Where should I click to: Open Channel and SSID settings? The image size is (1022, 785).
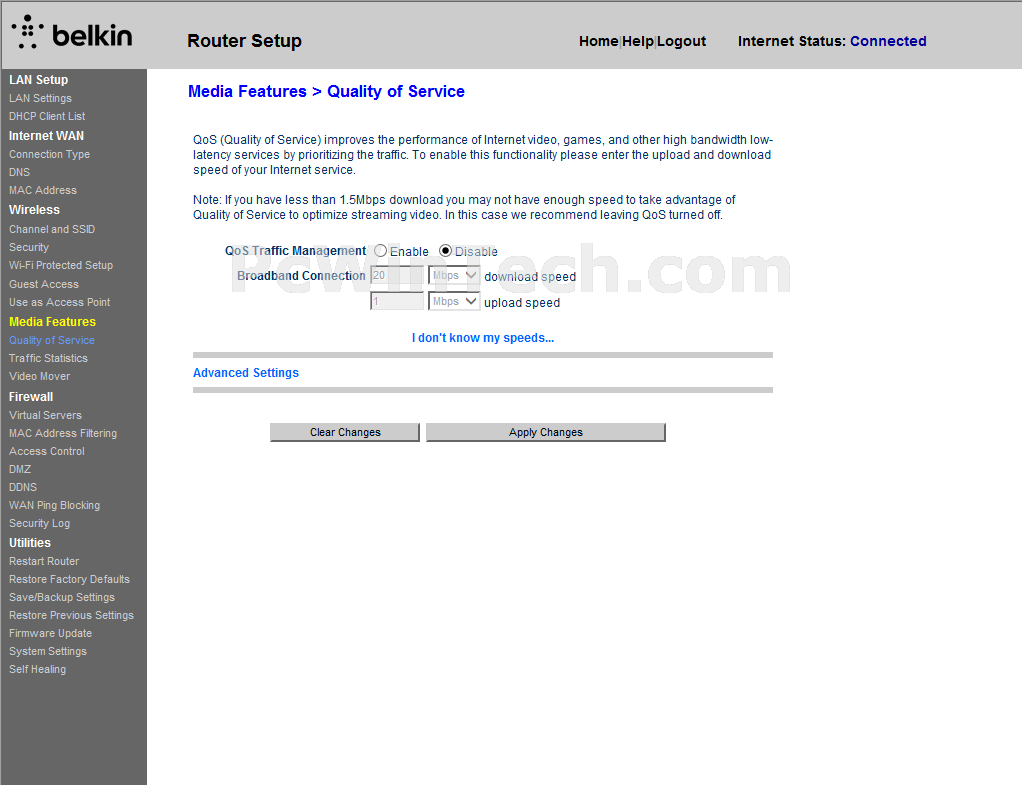(x=52, y=230)
